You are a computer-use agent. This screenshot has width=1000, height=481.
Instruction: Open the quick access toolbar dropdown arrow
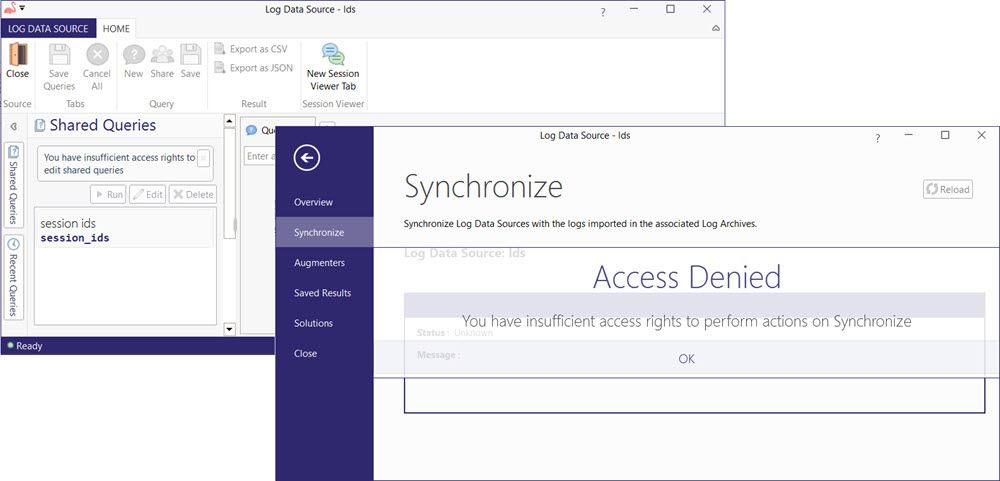(x=22, y=8)
